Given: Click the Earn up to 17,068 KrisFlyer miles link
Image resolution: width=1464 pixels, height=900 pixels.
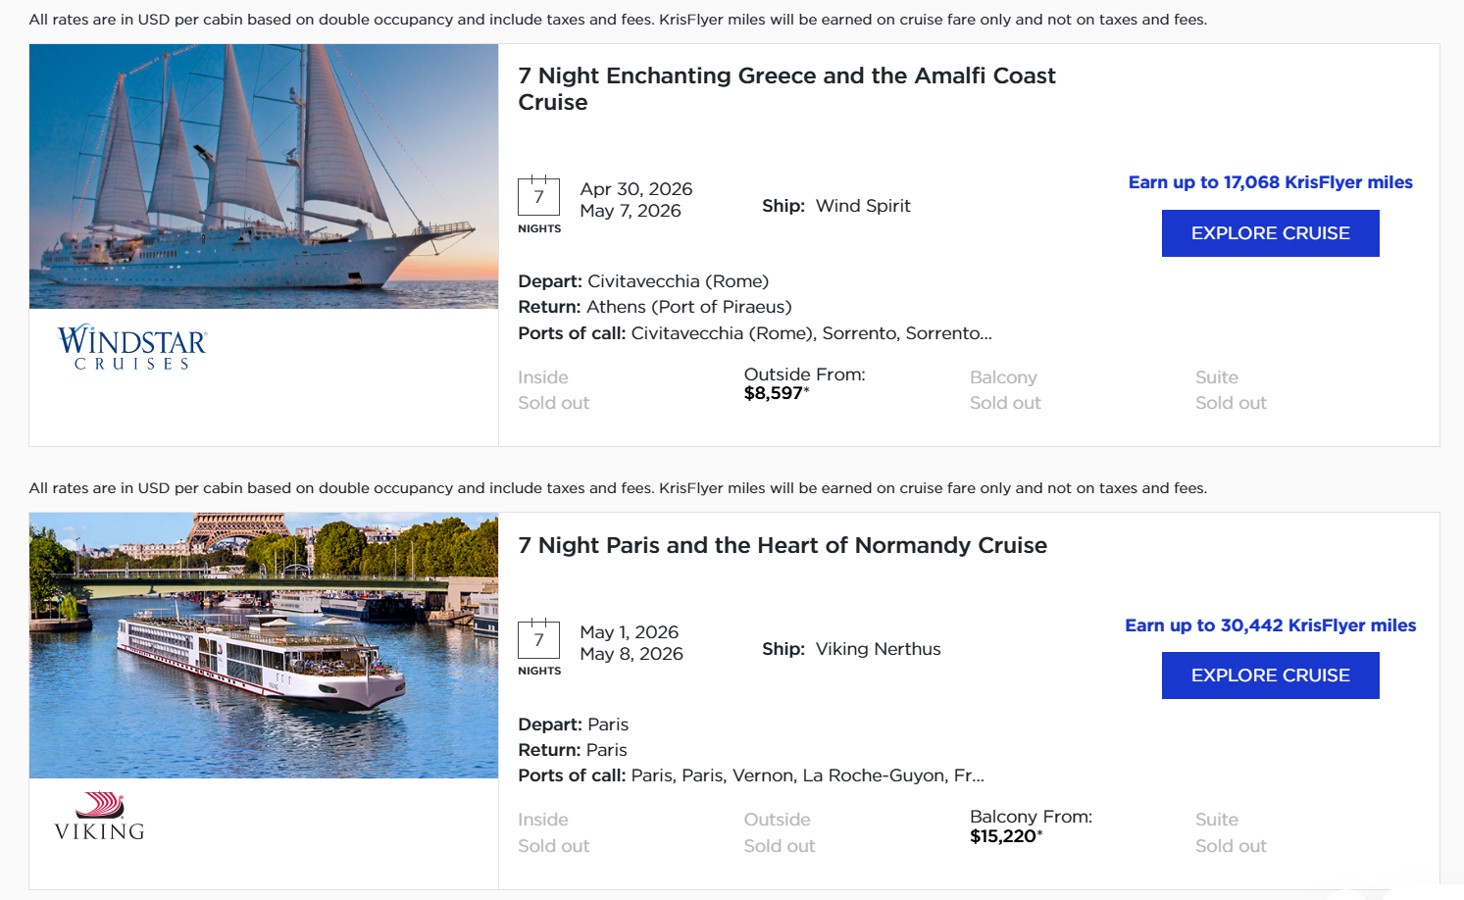Looking at the screenshot, I should click(x=1270, y=182).
